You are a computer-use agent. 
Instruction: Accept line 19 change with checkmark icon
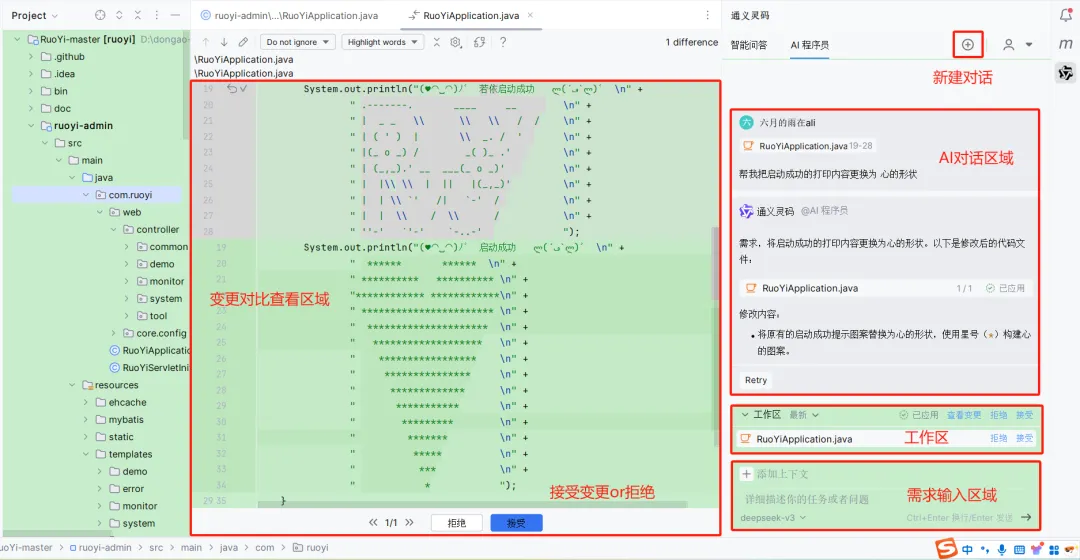244,89
